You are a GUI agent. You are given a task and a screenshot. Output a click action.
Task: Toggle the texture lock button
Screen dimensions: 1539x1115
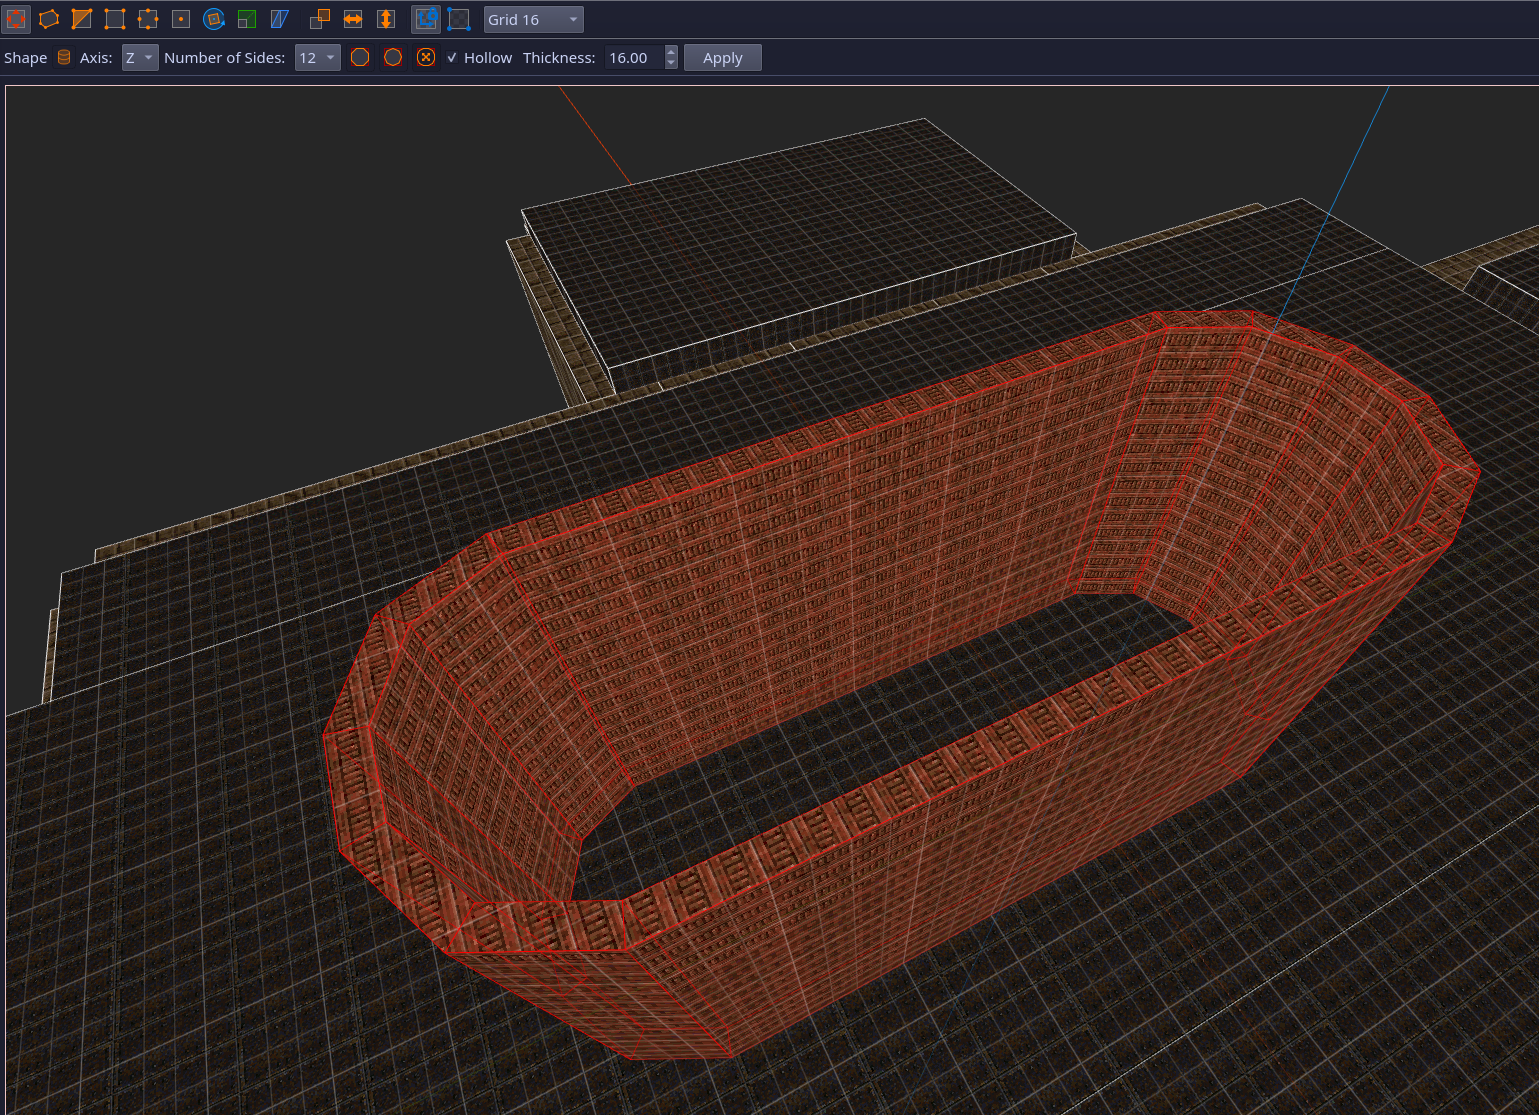click(426, 19)
